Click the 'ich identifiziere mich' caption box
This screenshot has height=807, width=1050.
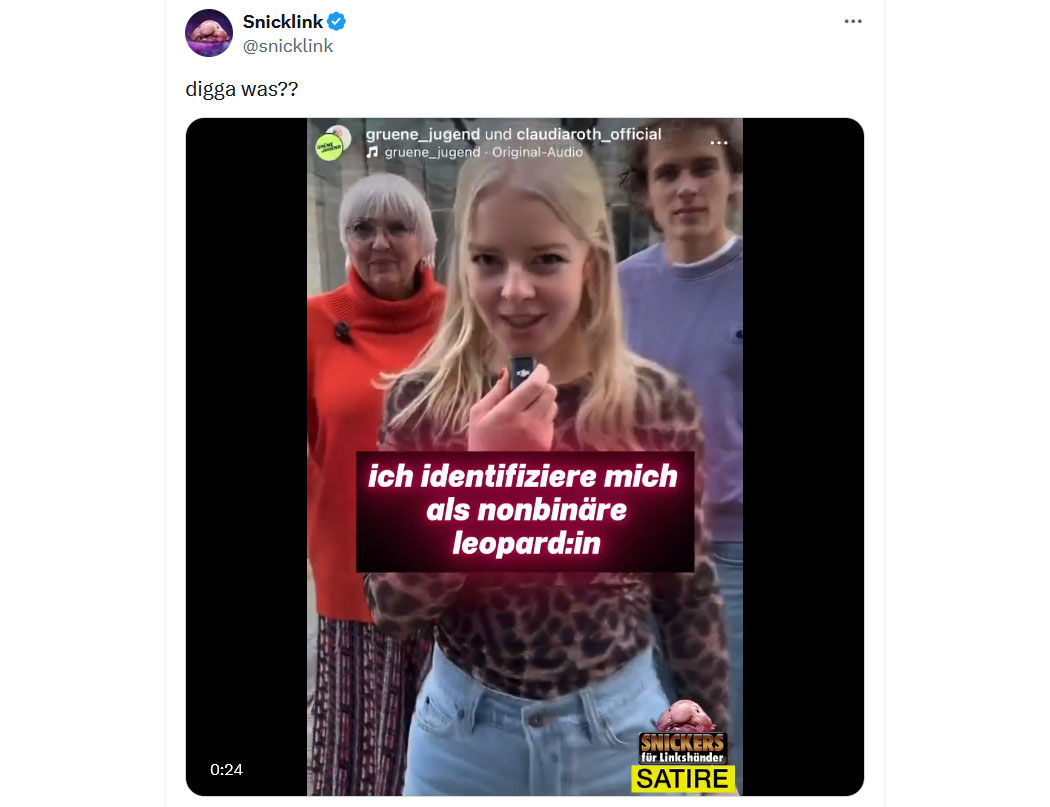pyautogui.click(x=525, y=512)
